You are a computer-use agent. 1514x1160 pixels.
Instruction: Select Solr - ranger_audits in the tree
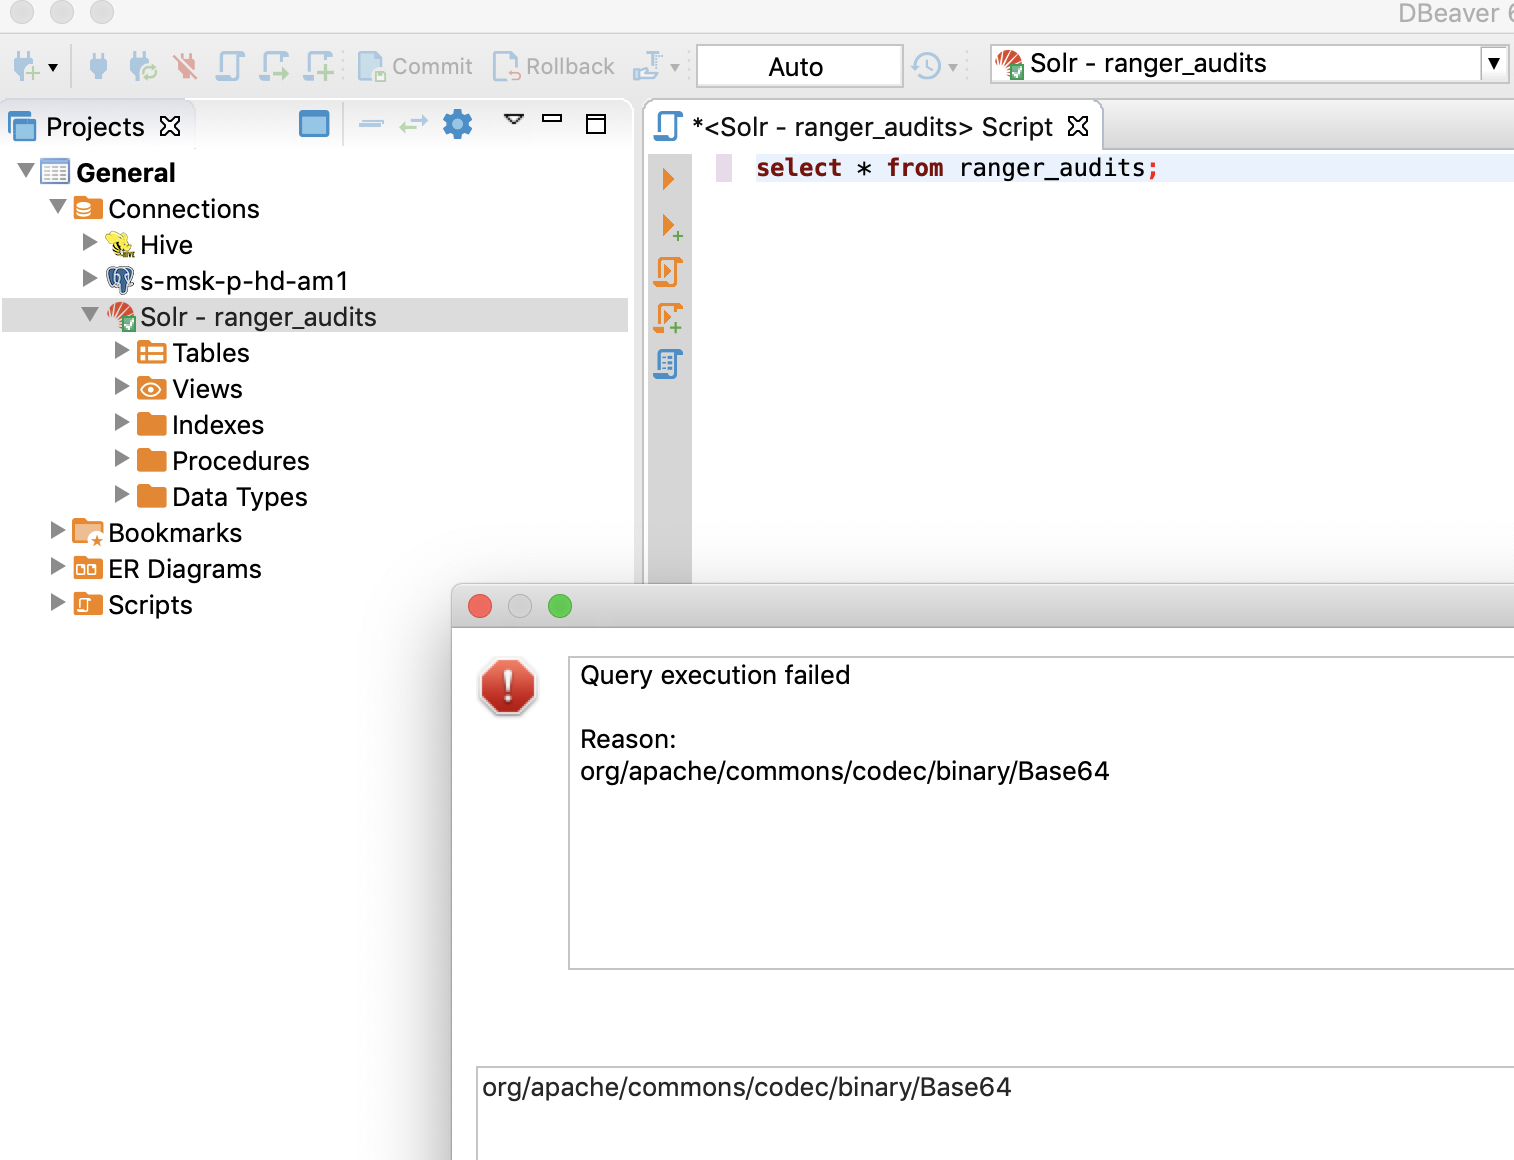pyautogui.click(x=315, y=317)
